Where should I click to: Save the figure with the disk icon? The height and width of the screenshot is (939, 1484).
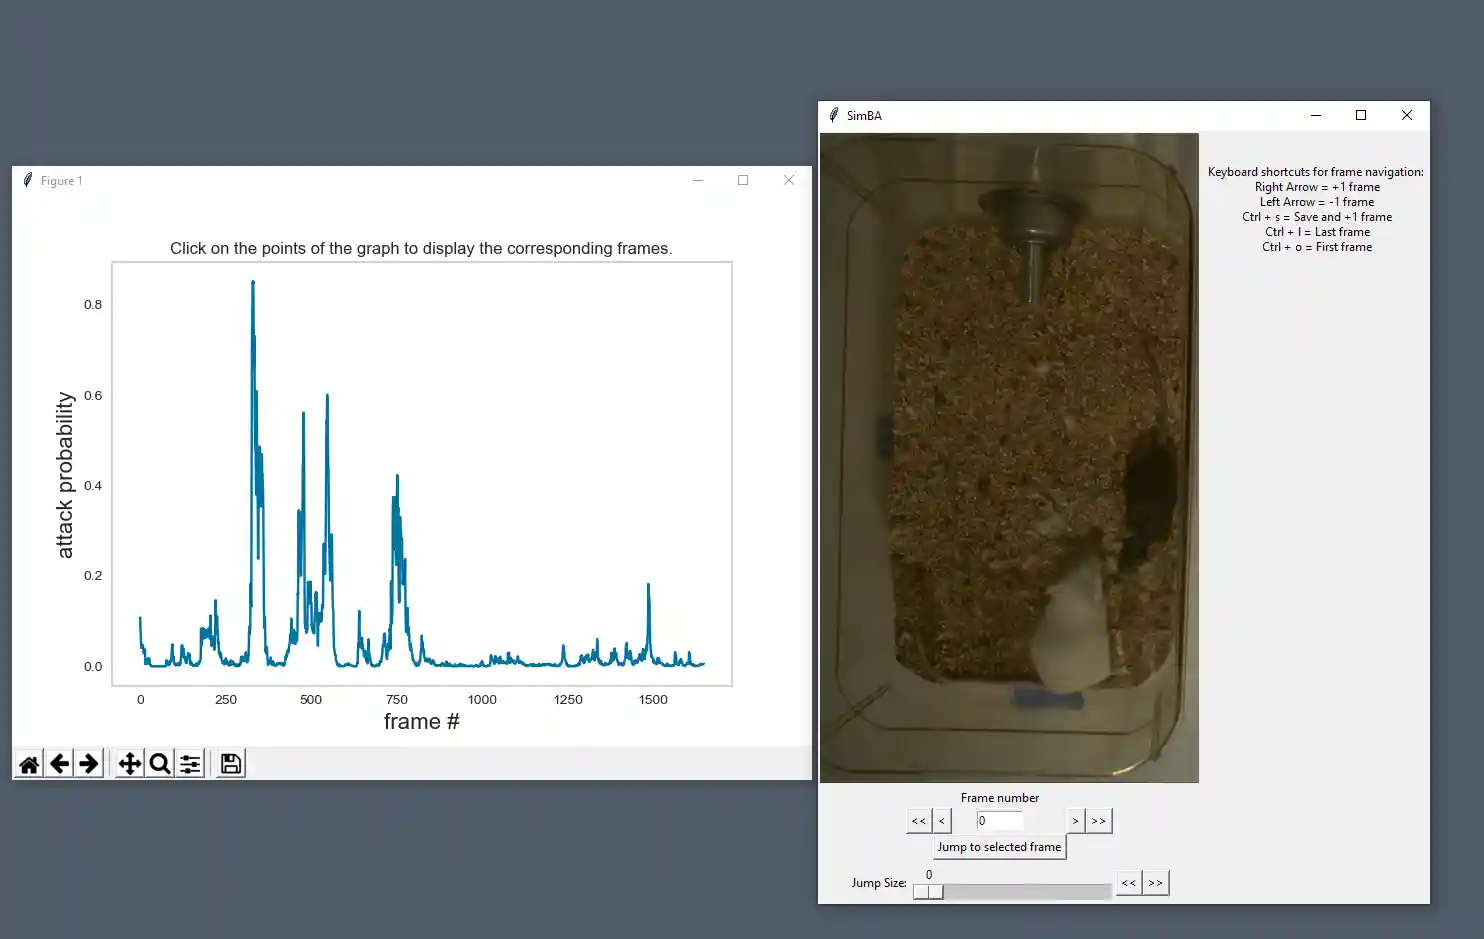(x=231, y=764)
